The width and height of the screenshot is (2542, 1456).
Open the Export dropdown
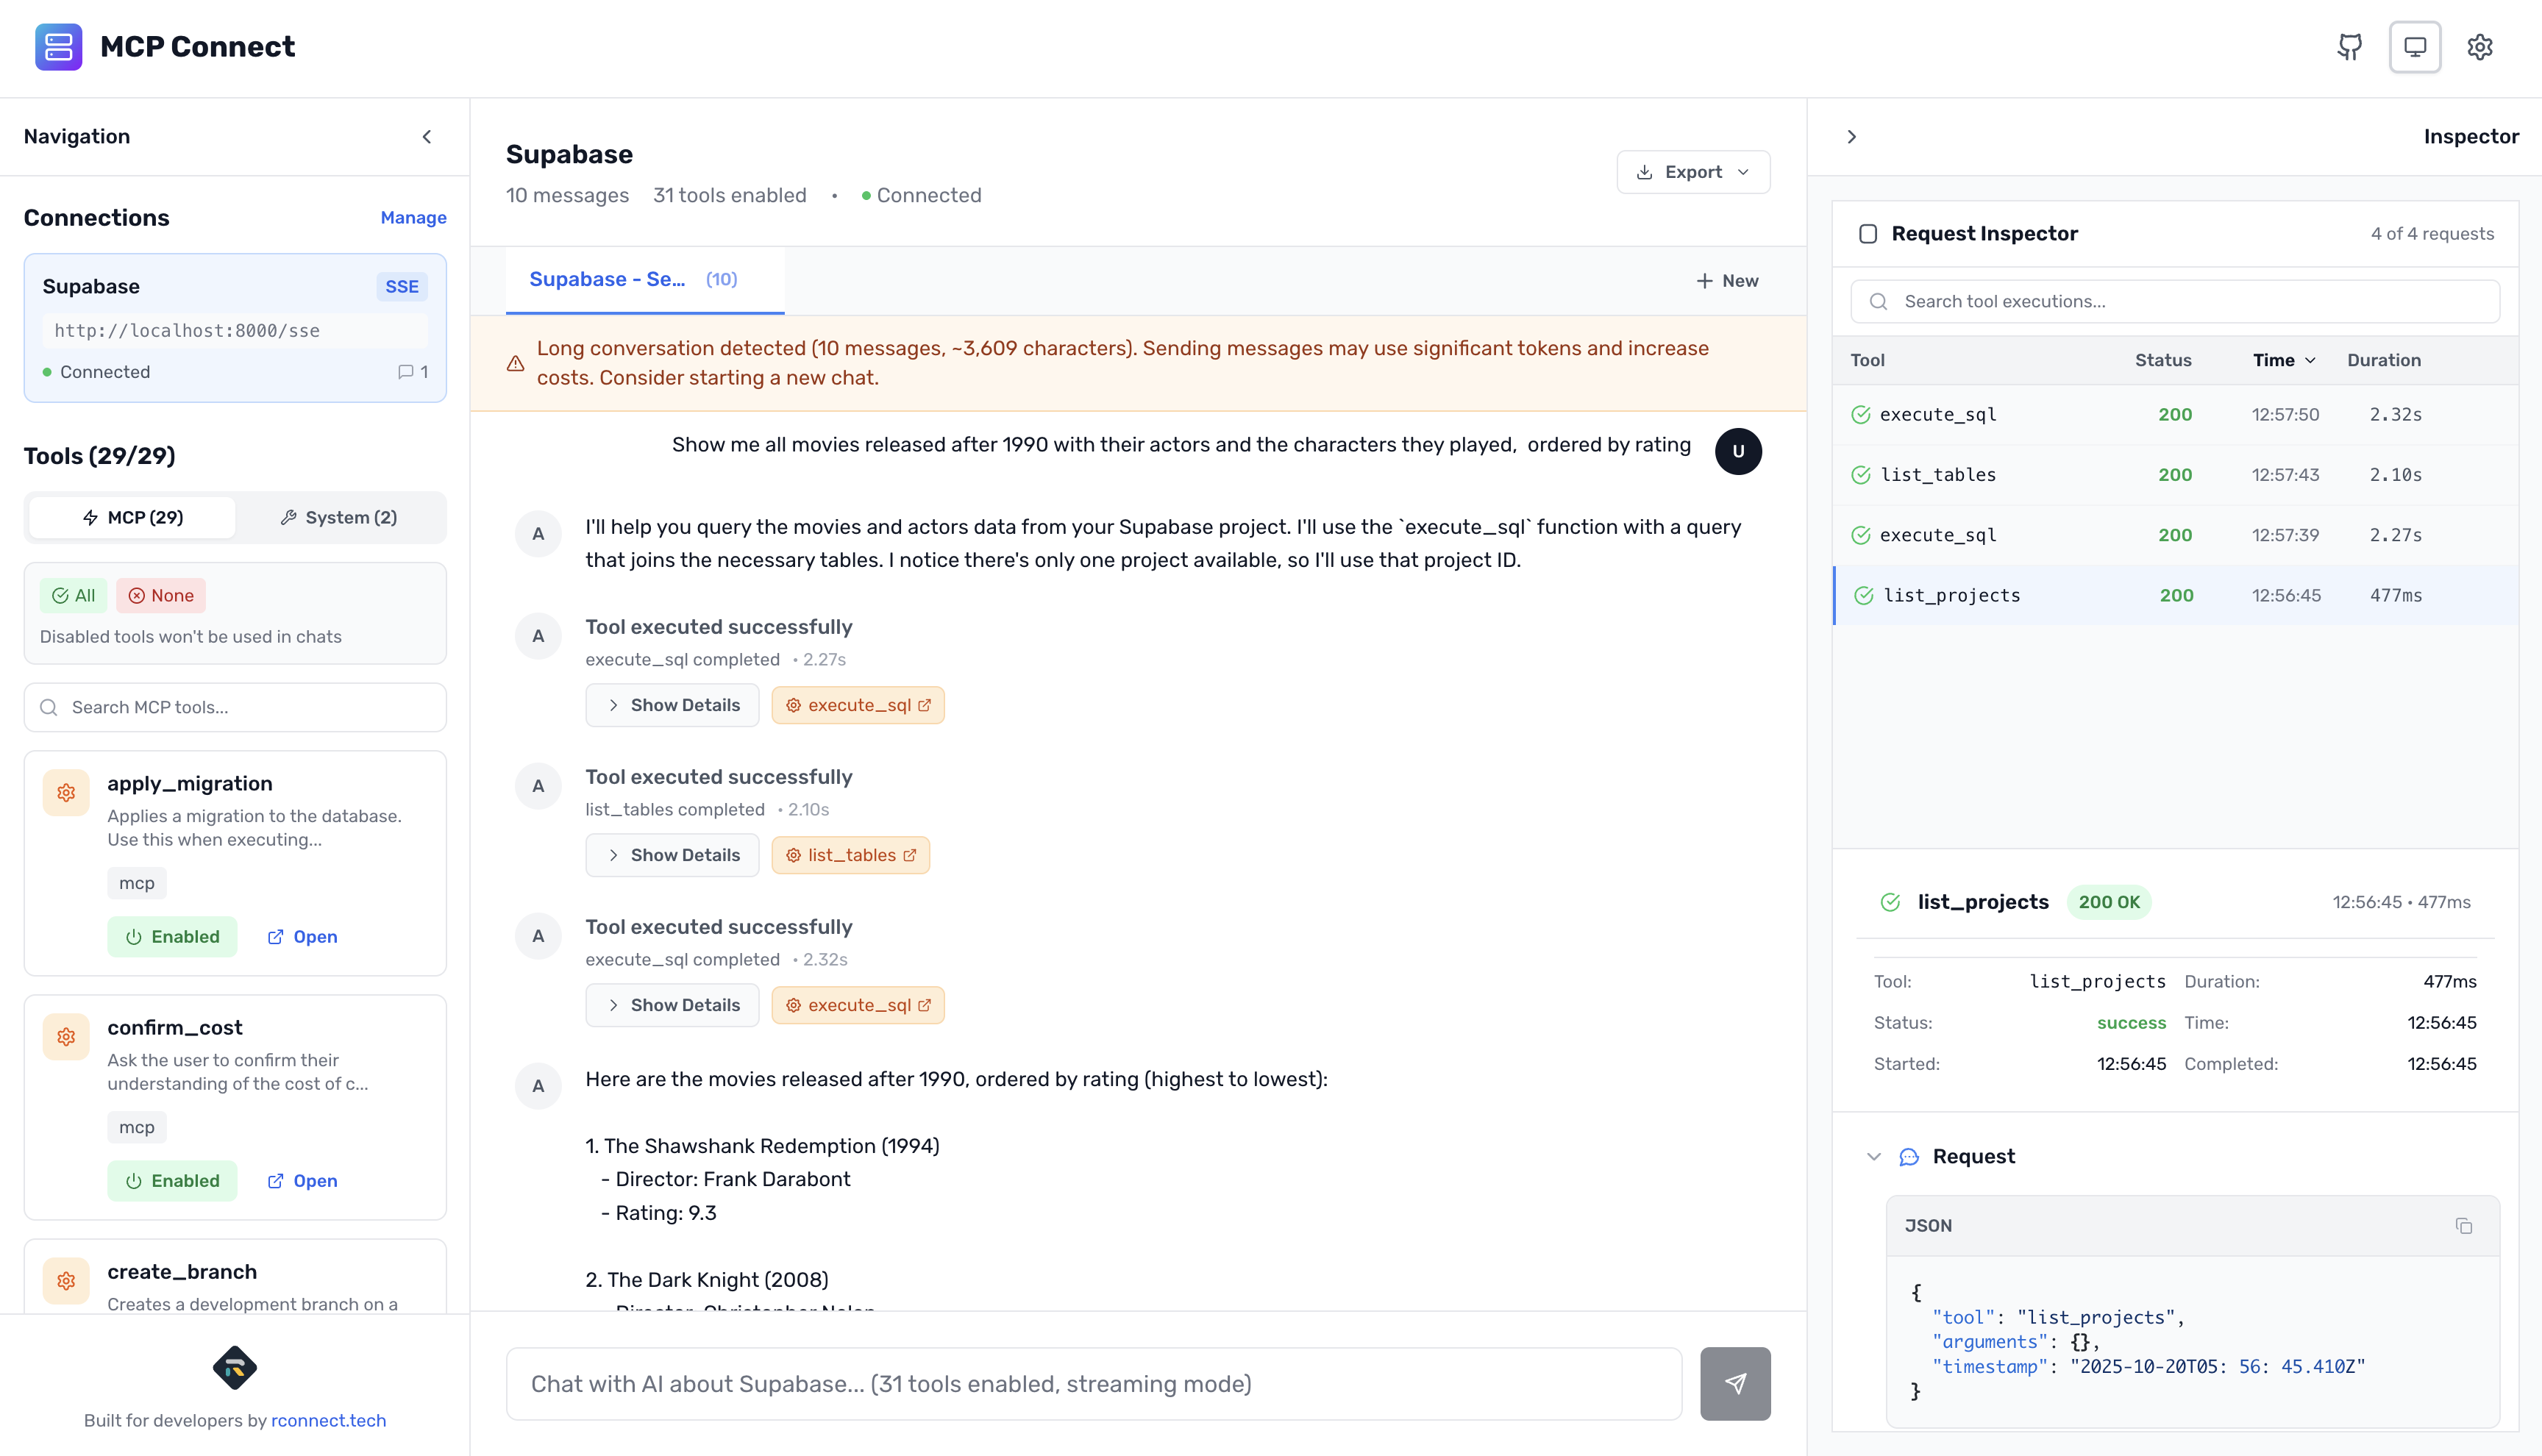click(x=1692, y=171)
